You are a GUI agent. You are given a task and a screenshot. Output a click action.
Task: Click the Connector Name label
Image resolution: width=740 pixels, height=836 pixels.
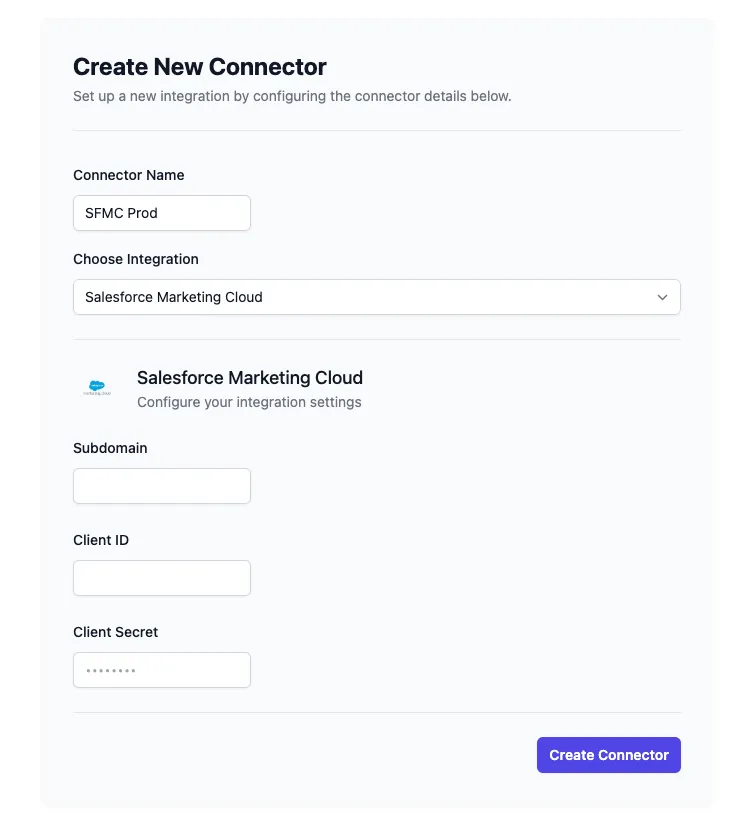(x=128, y=175)
